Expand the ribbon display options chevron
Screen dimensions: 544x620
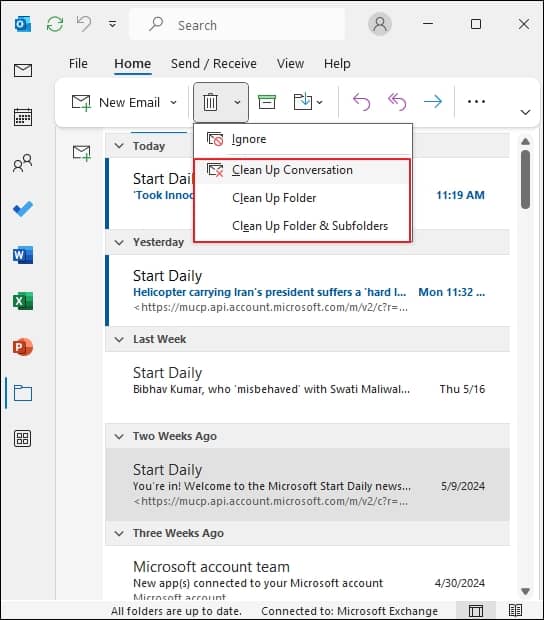[525, 112]
